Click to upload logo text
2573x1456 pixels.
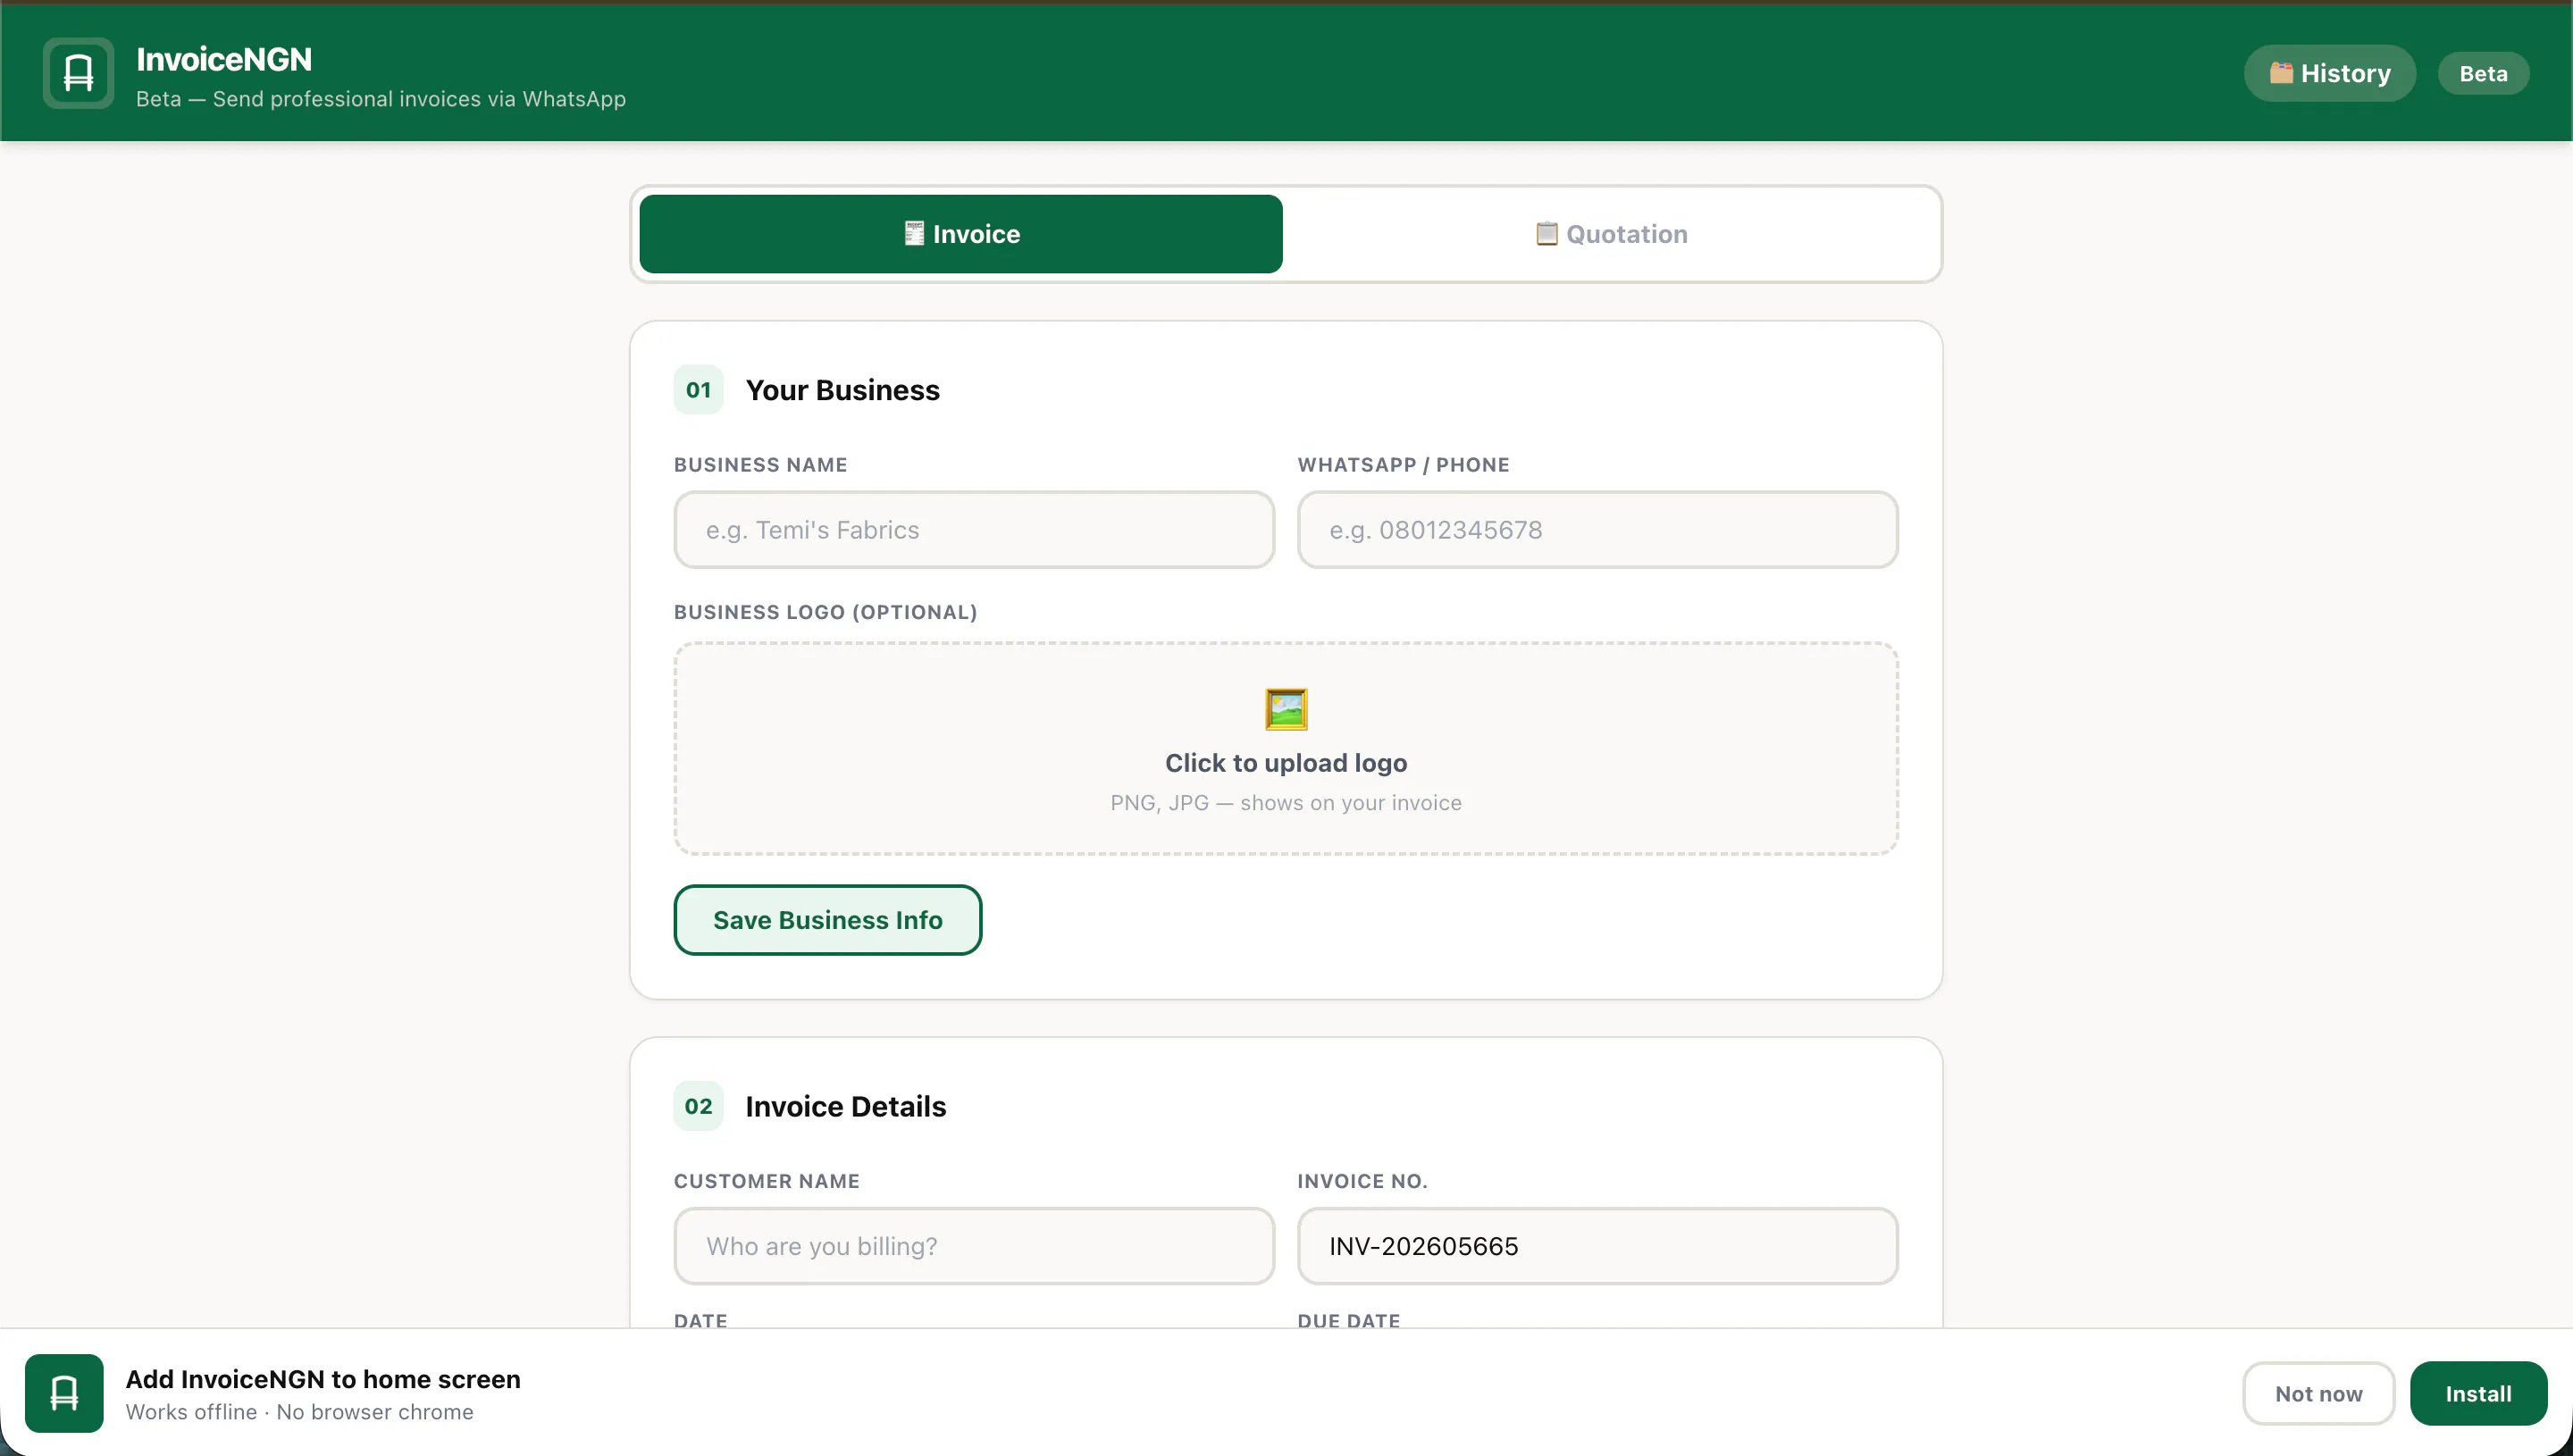pyautogui.click(x=1286, y=763)
